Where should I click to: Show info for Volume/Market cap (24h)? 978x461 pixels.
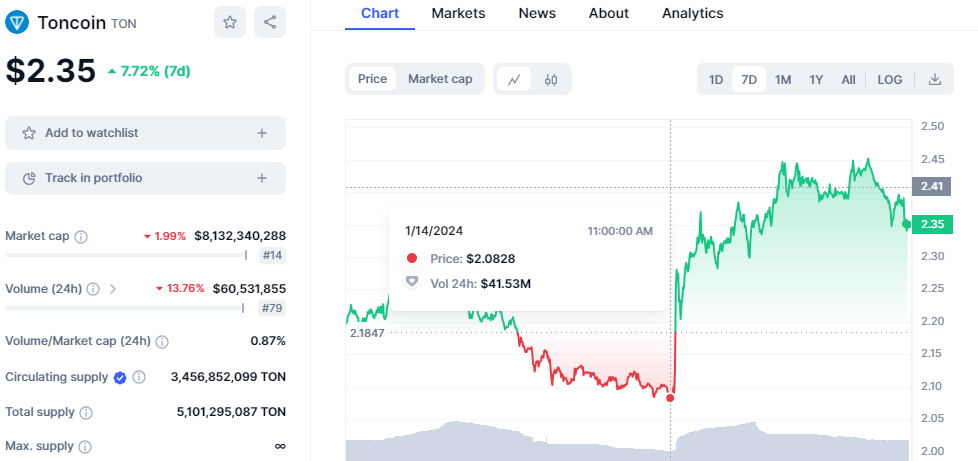pyautogui.click(x=162, y=342)
